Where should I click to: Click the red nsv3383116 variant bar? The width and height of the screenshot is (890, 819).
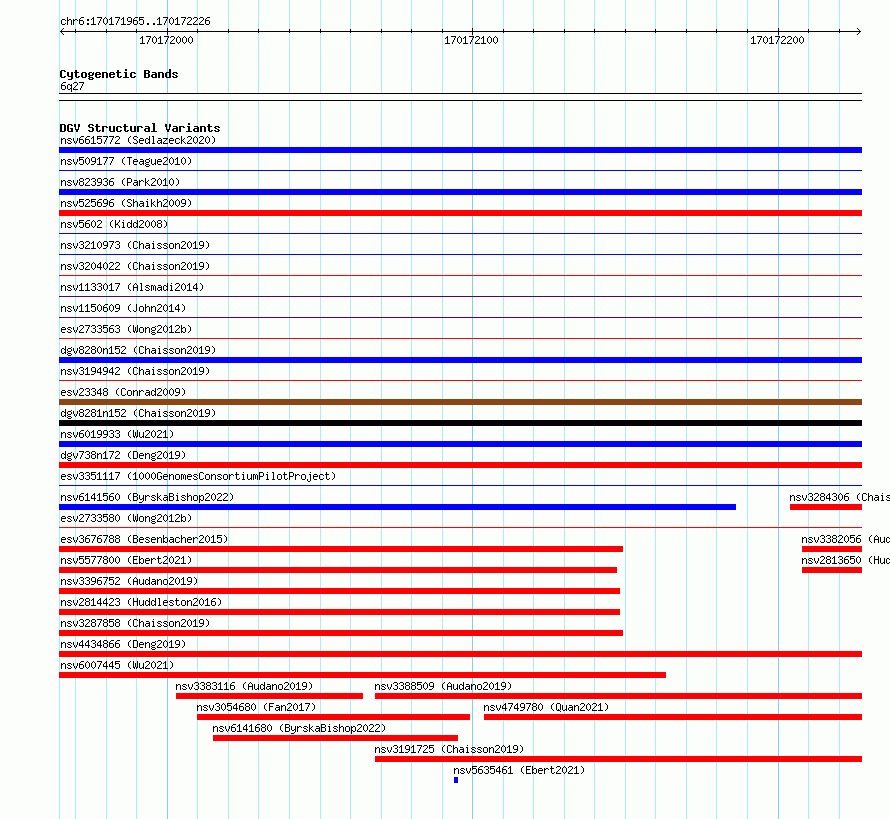pyautogui.click(x=269, y=696)
